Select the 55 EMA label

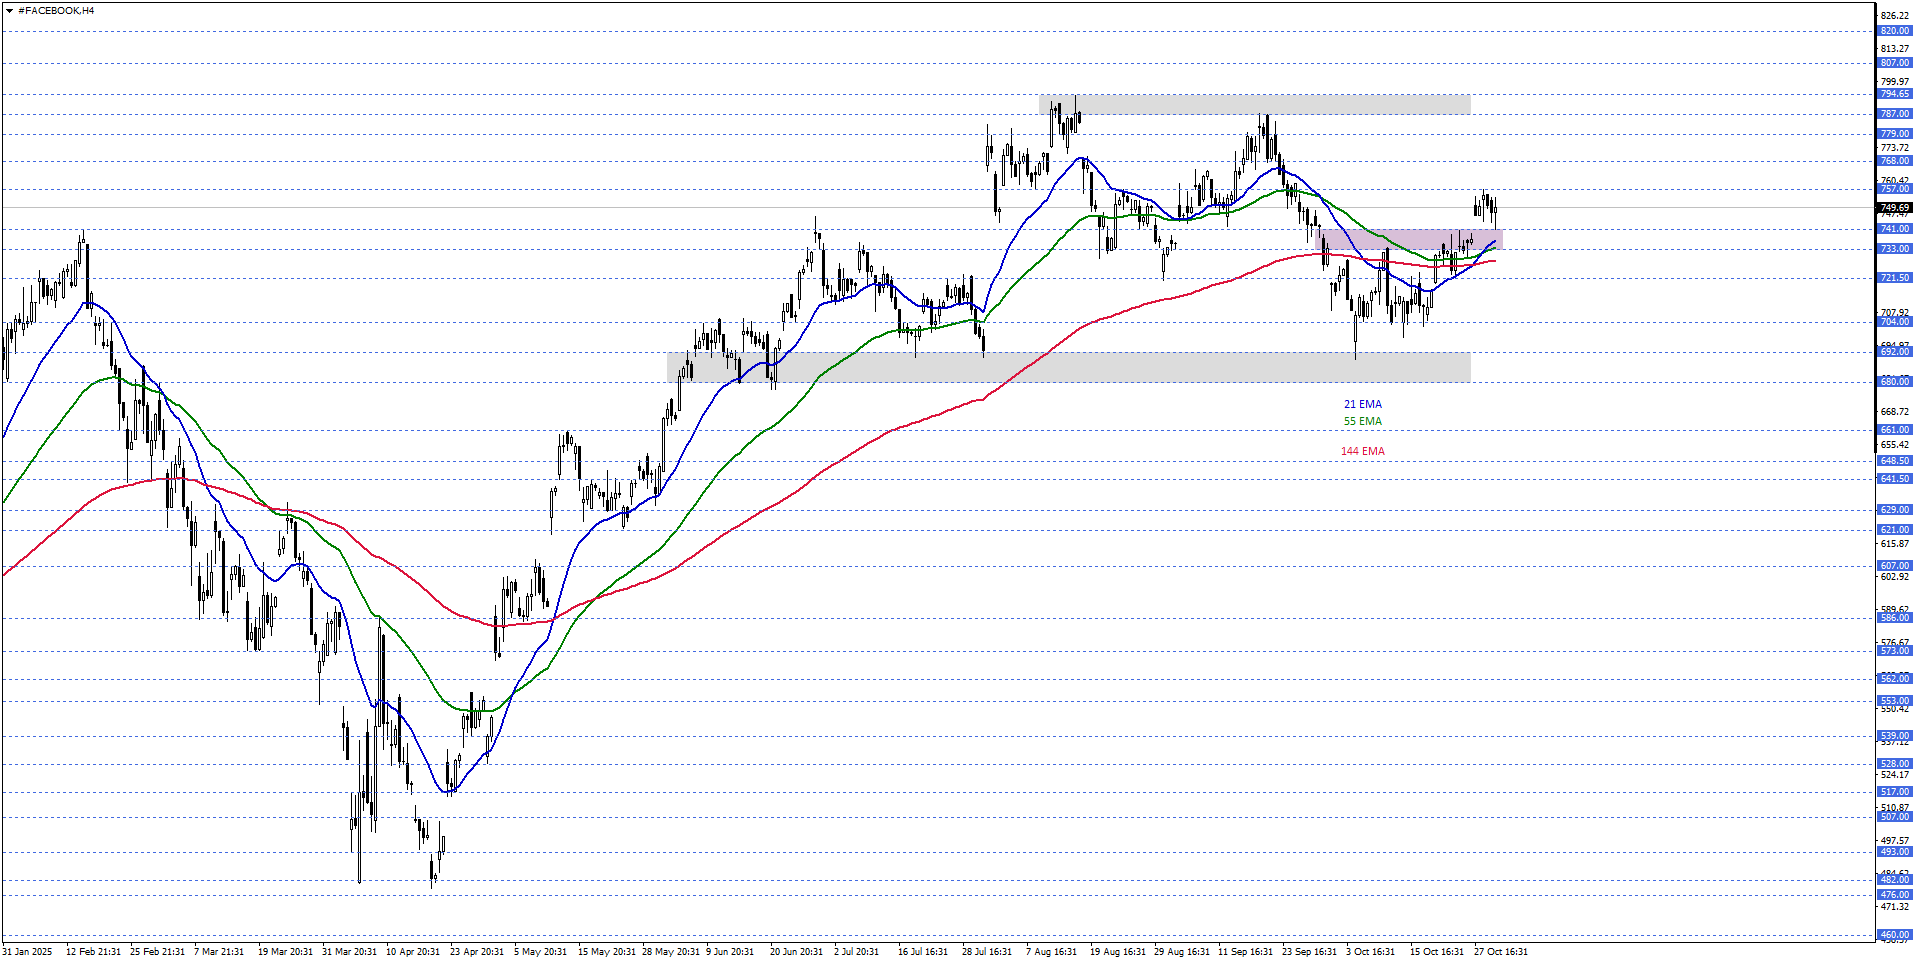pos(1362,422)
